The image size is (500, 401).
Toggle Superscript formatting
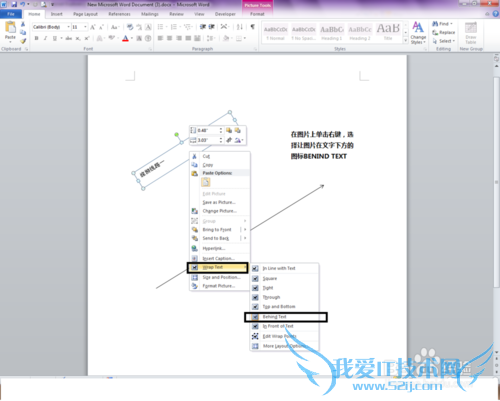(87, 38)
